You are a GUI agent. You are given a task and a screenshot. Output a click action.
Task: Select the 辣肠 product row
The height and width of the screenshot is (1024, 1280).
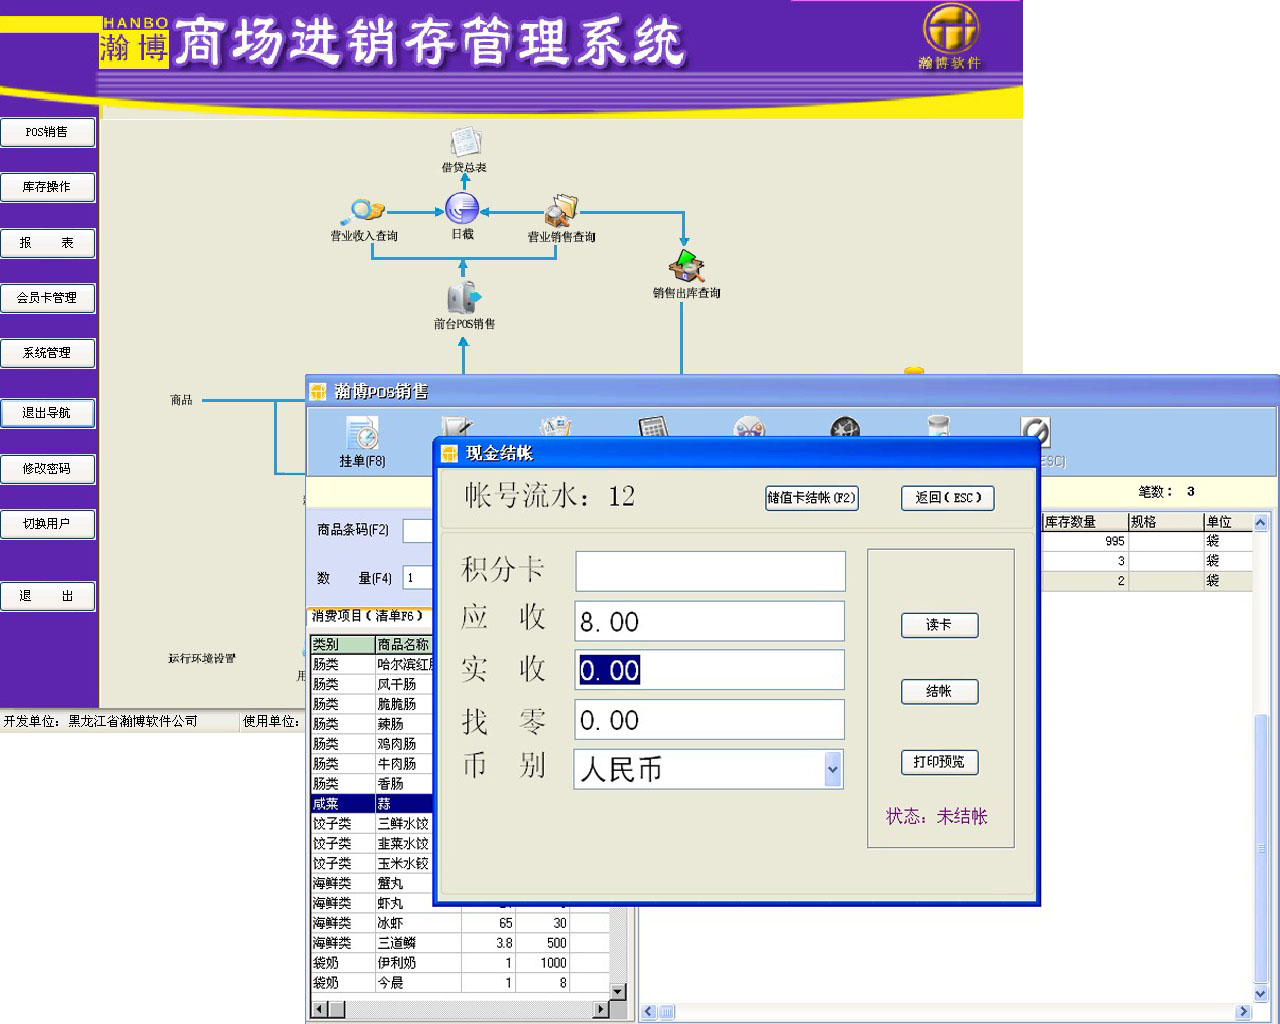(x=371, y=724)
